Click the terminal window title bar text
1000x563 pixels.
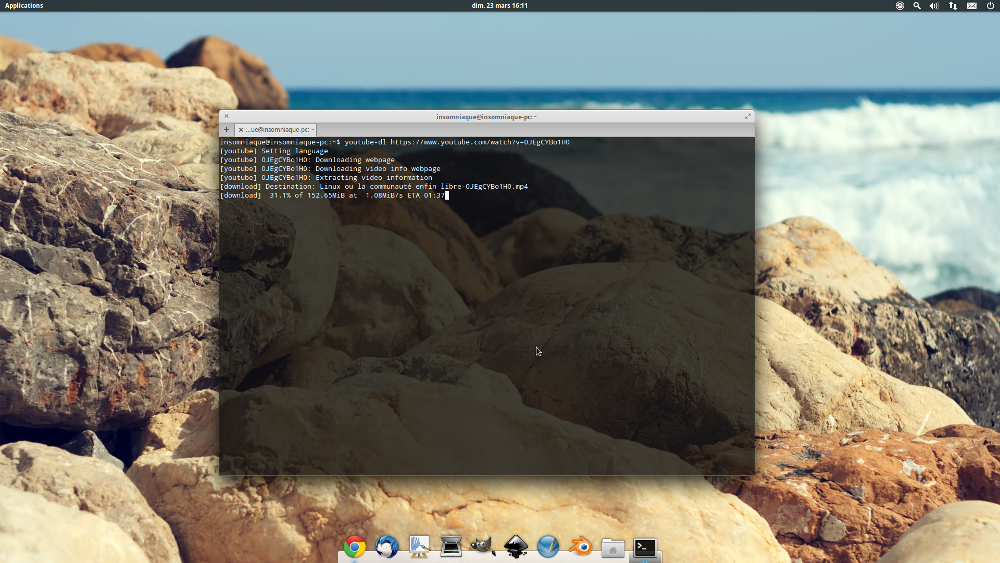tap(486, 117)
